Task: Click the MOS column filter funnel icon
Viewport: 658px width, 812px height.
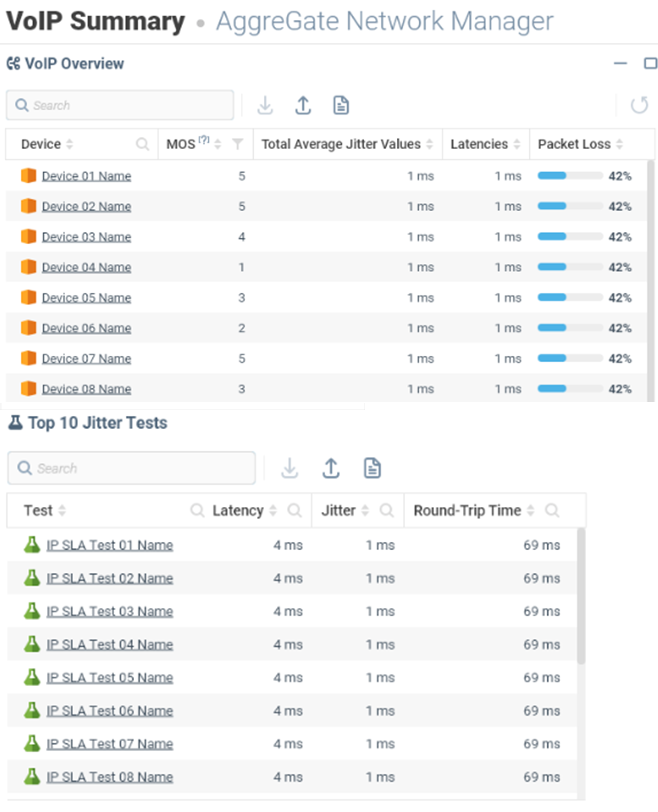Action: pyautogui.click(x=238, y=144)
